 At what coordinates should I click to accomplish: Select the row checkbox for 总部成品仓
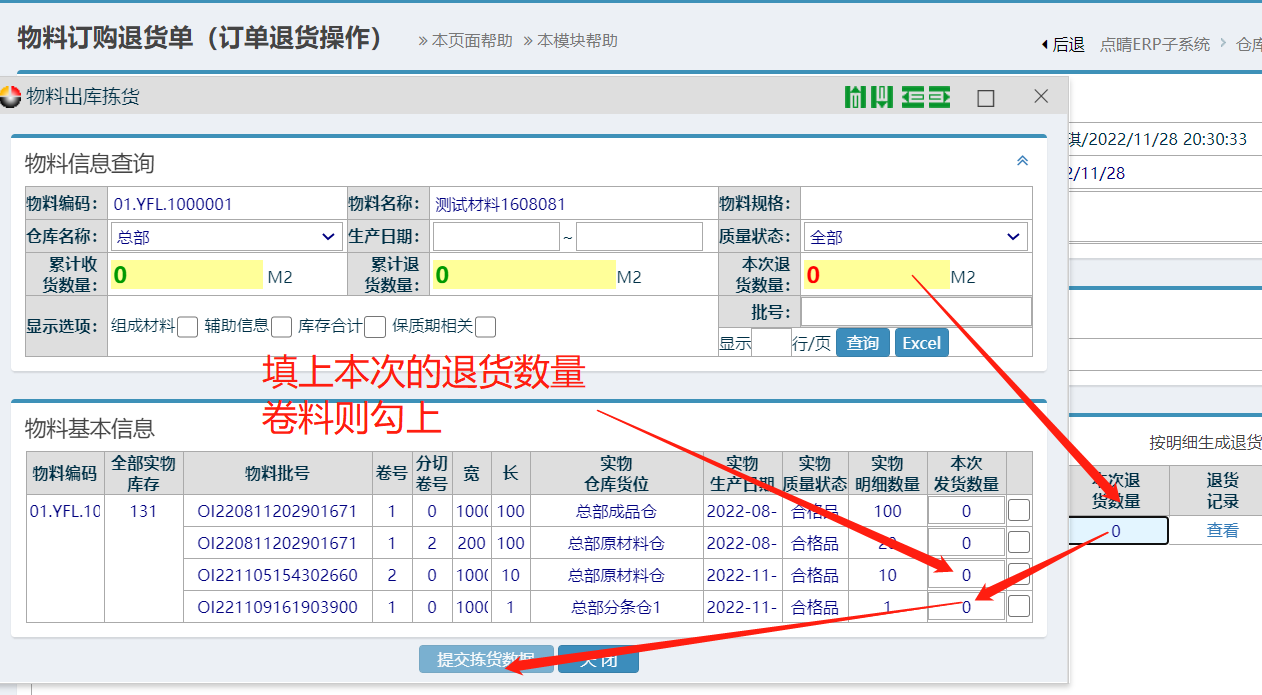(x=1018, y=511)
